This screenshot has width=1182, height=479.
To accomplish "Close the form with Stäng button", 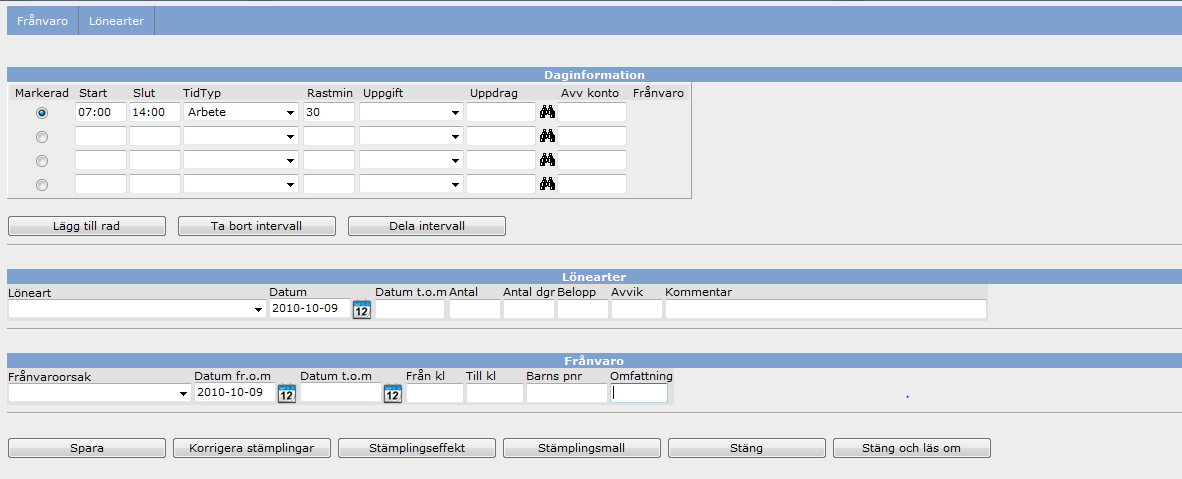I will pos(747,448).
